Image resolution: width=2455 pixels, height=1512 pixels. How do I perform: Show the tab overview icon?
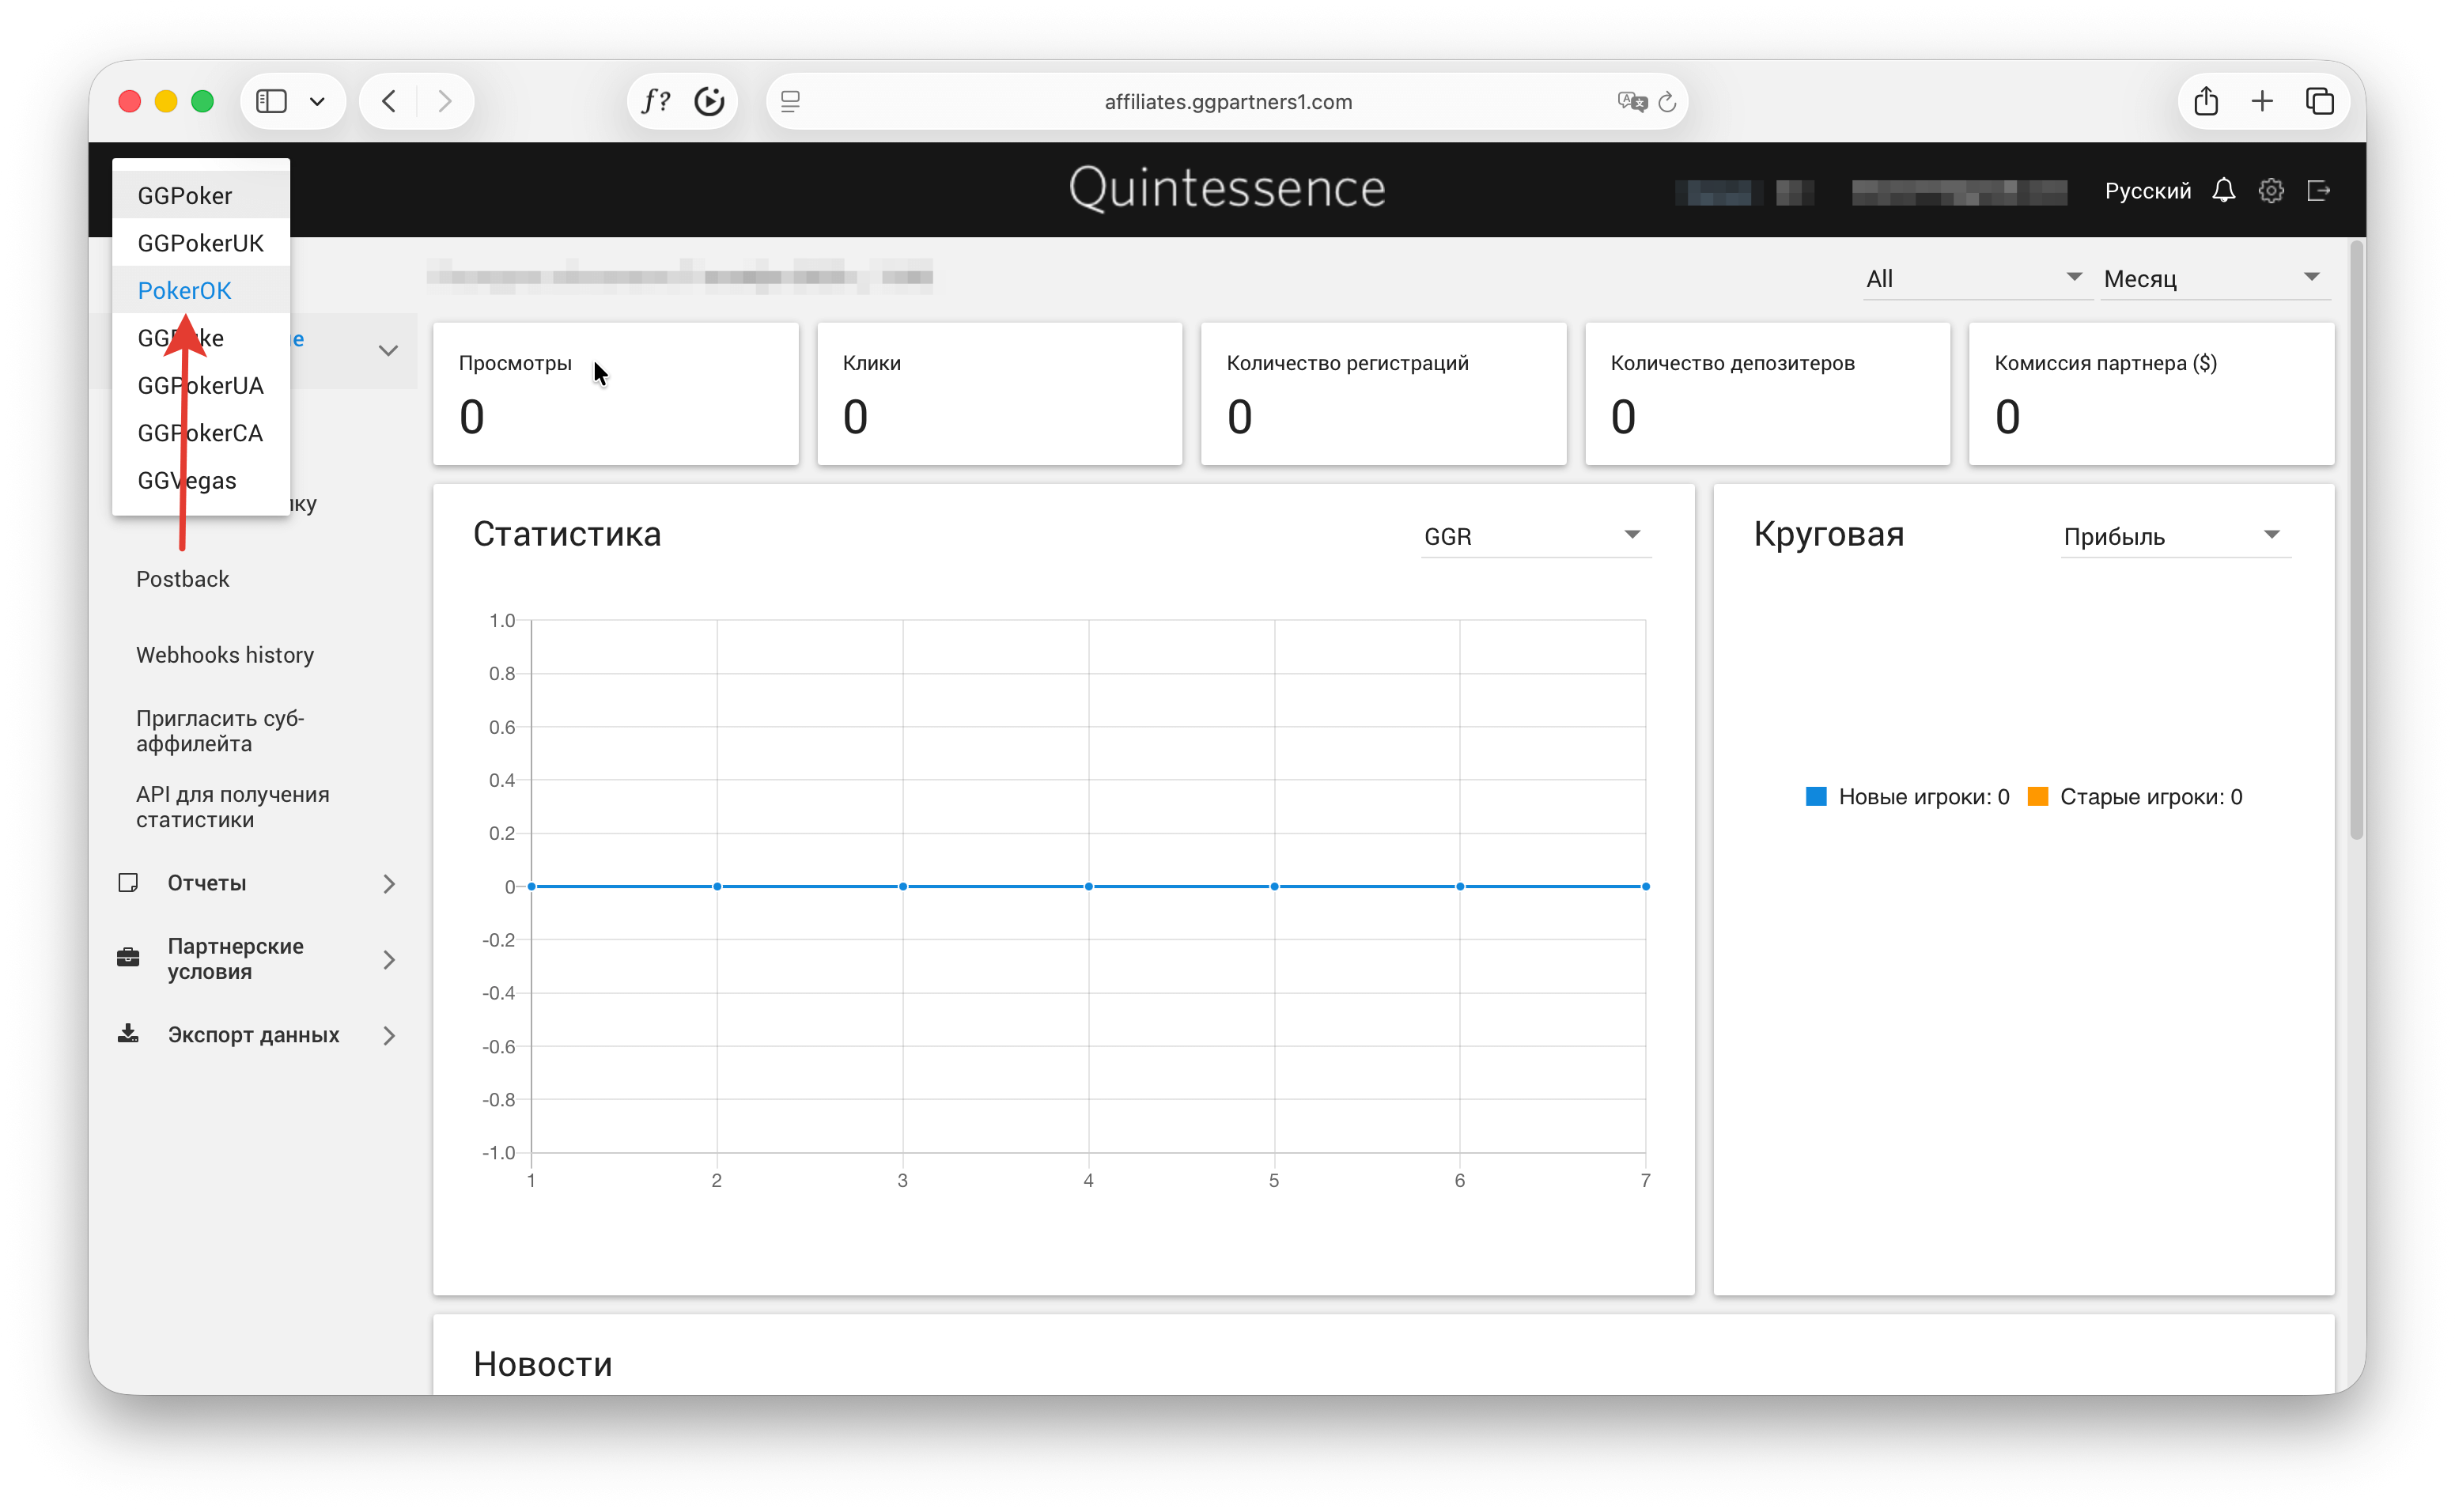click(2319, 101)
